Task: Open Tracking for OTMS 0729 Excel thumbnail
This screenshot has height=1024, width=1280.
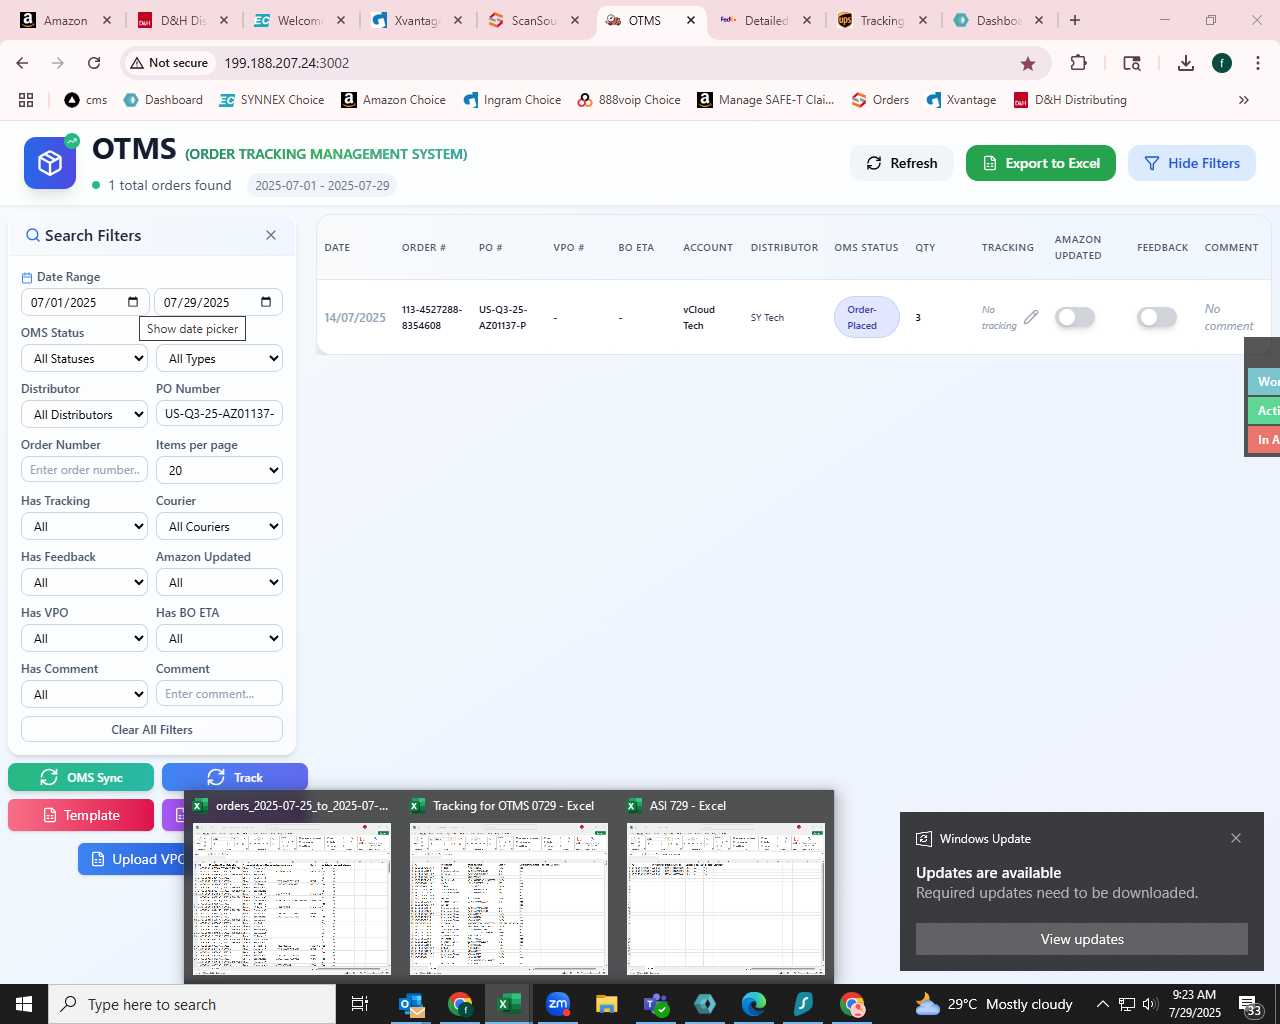Action: [509, 898]
